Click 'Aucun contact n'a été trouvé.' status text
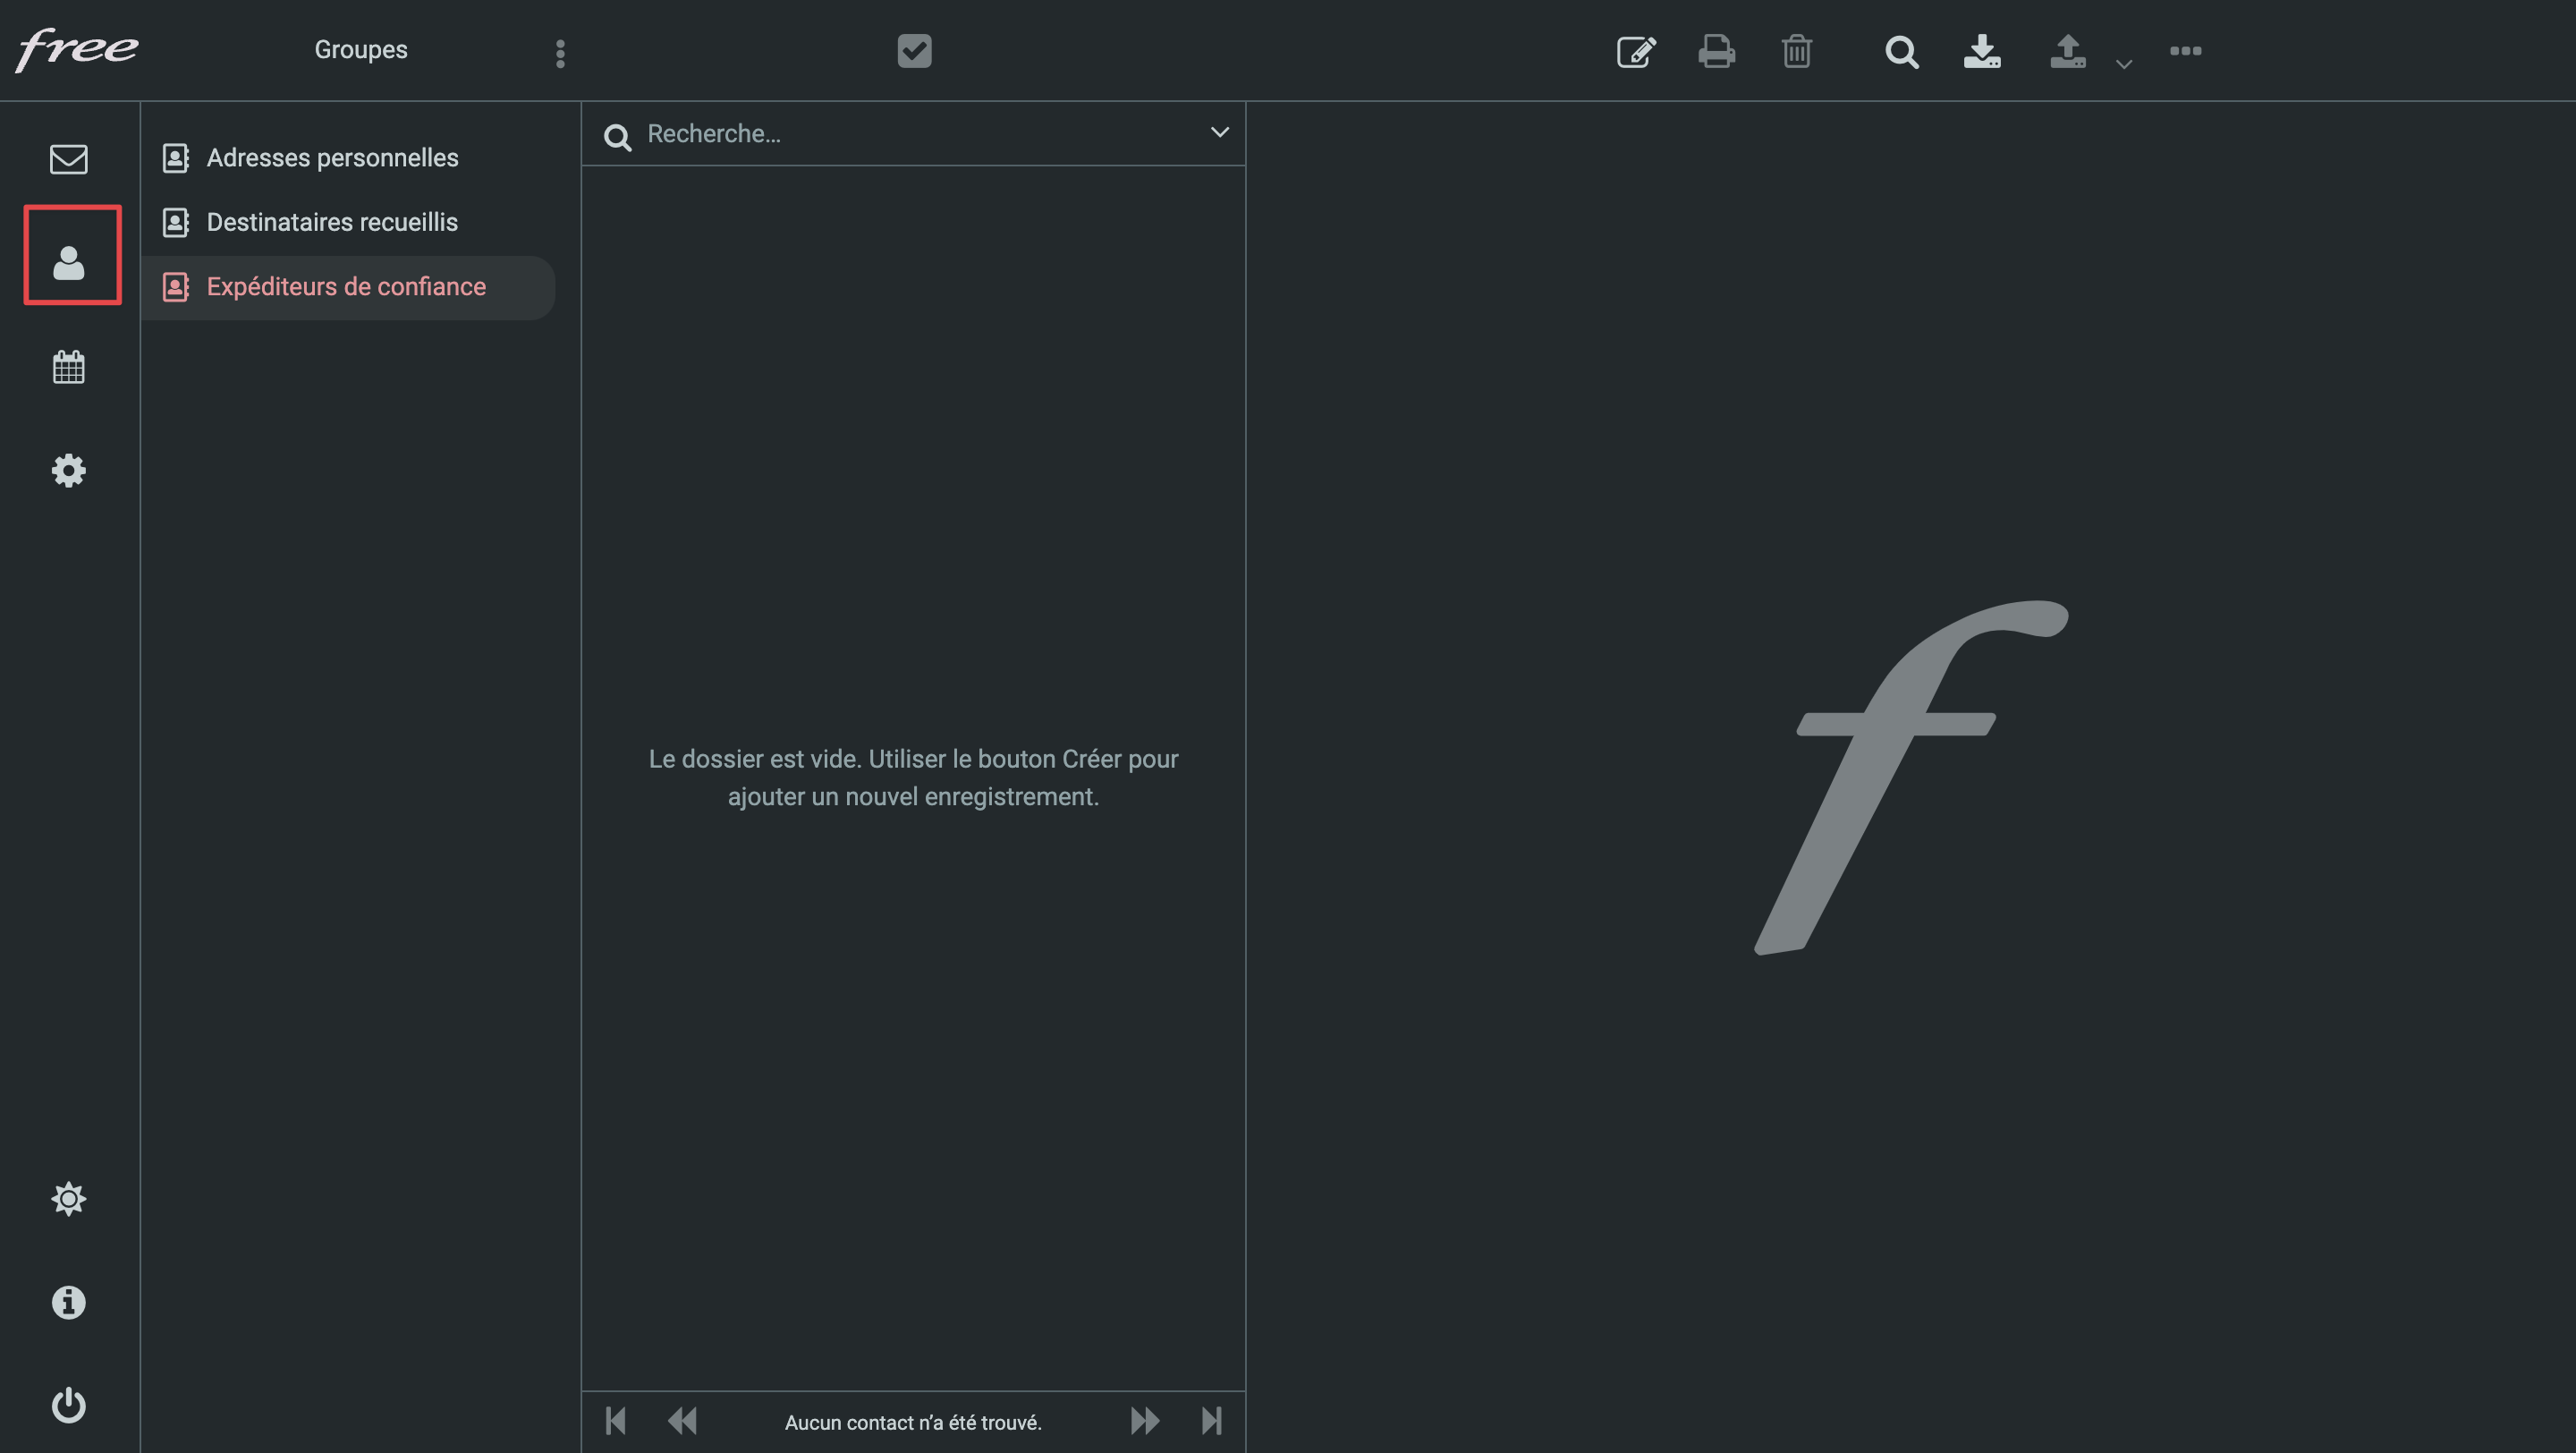Viewport: 2576px width, 1453px height. pos(913,1422)
